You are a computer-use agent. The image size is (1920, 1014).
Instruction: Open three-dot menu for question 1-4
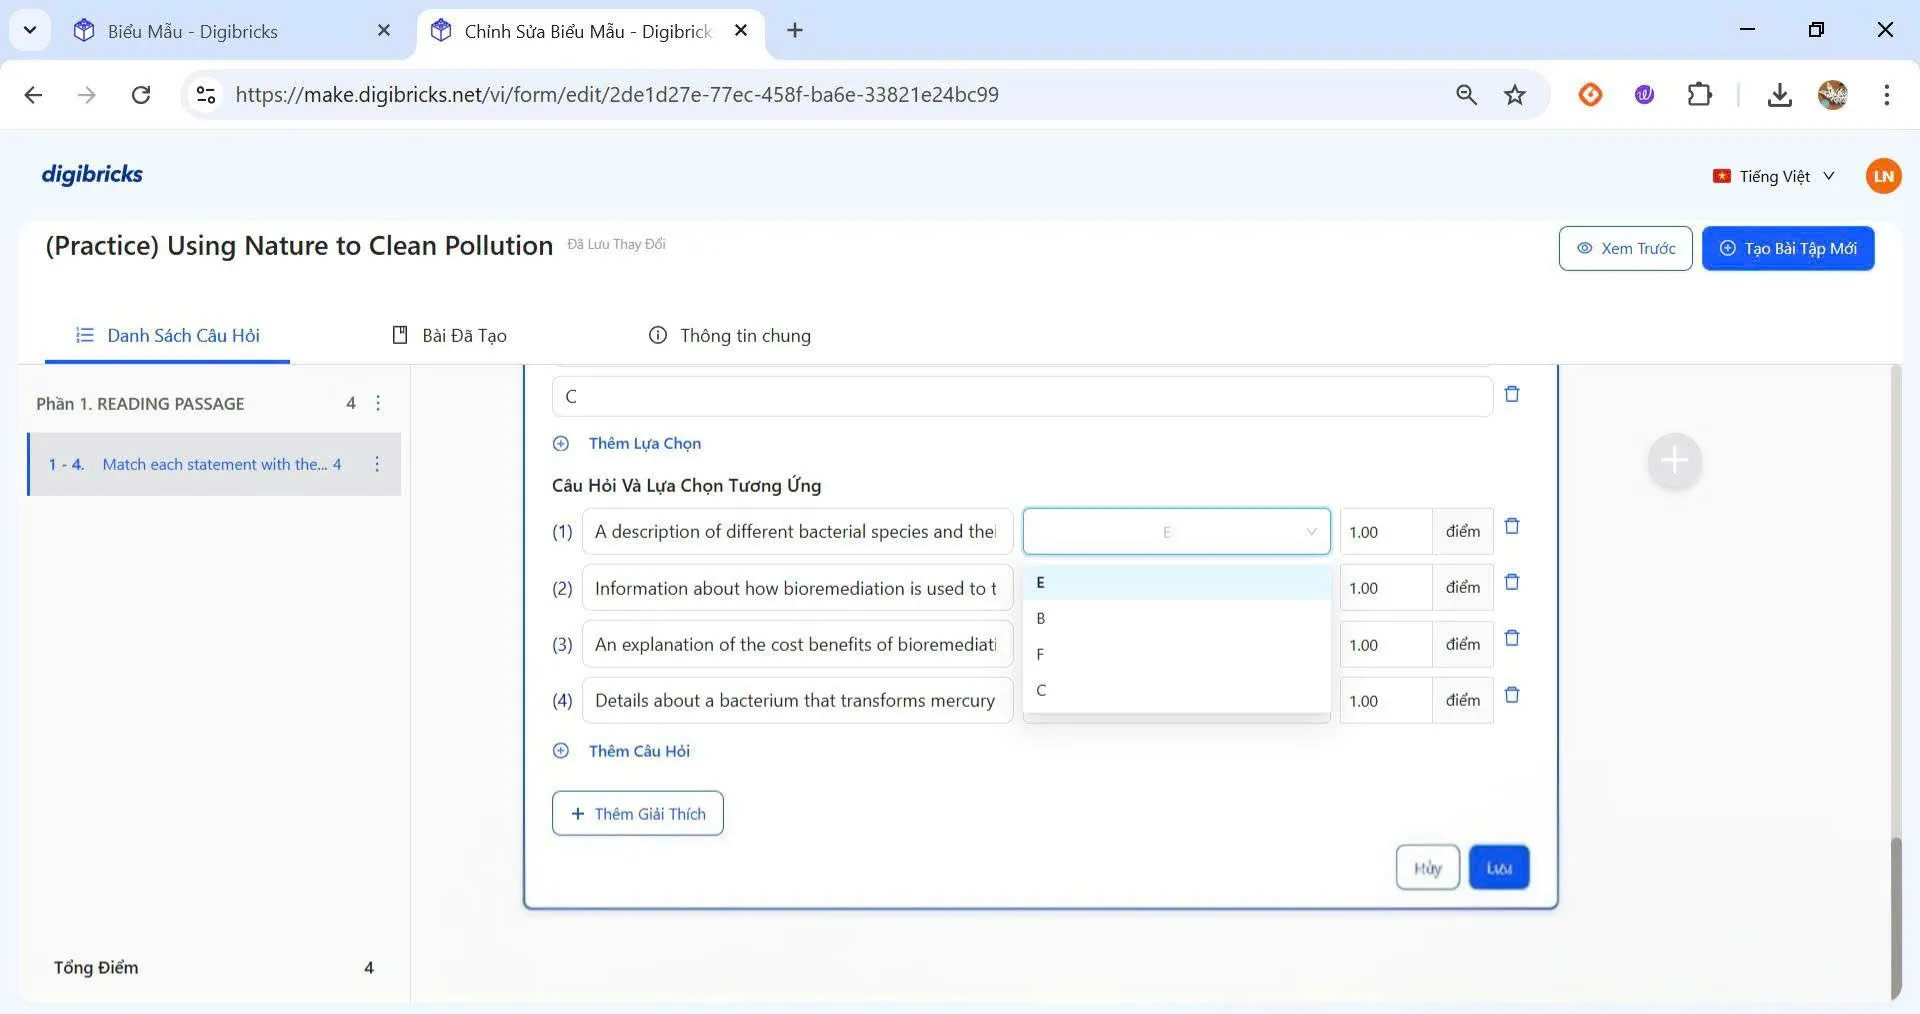click(x=377, y=464)
